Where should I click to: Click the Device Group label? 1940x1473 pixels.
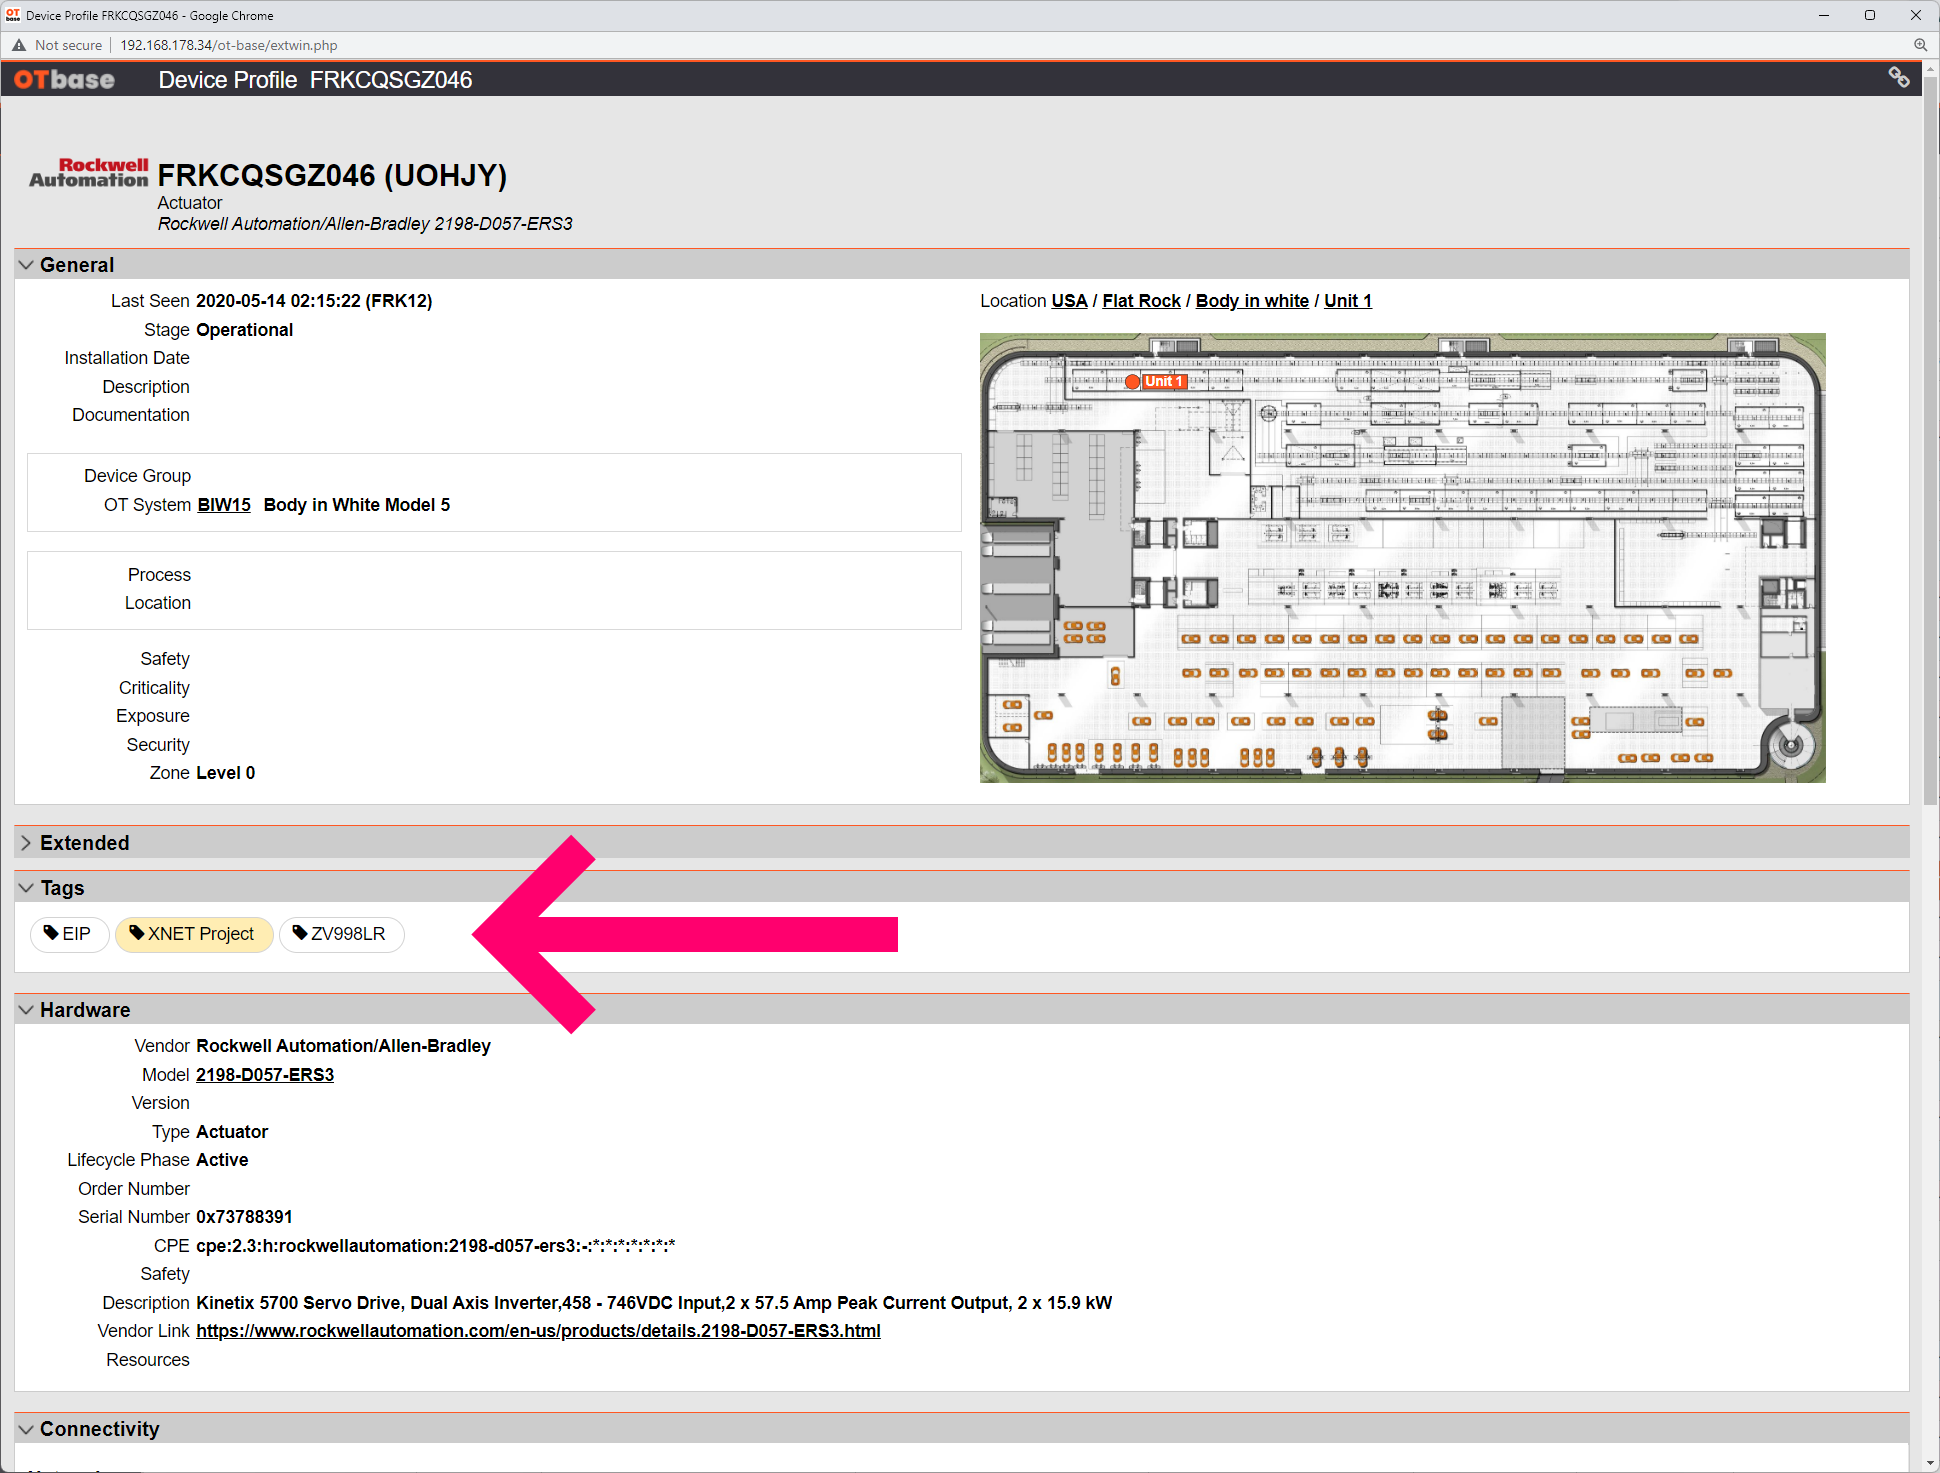tap(137, 476)
